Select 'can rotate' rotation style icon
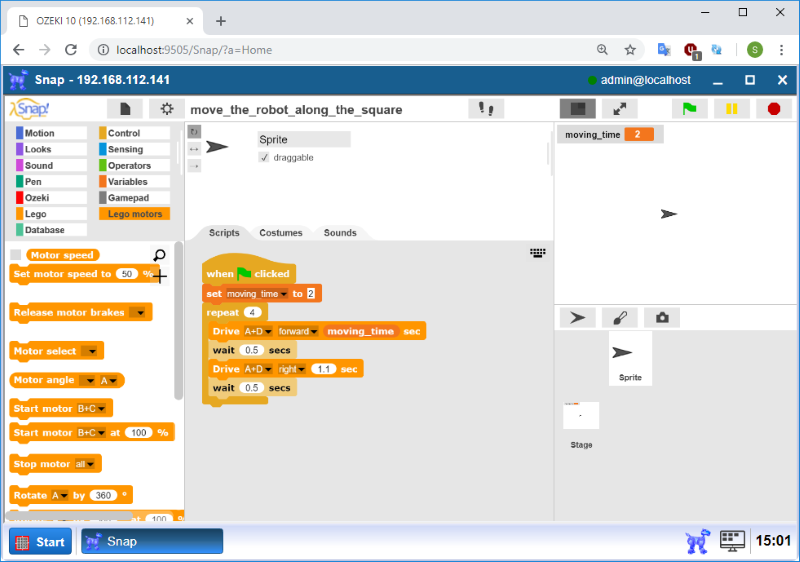Image resolution: width=800 pixels, height=562 pixels. pyautogui.click(x=194, y=132)
